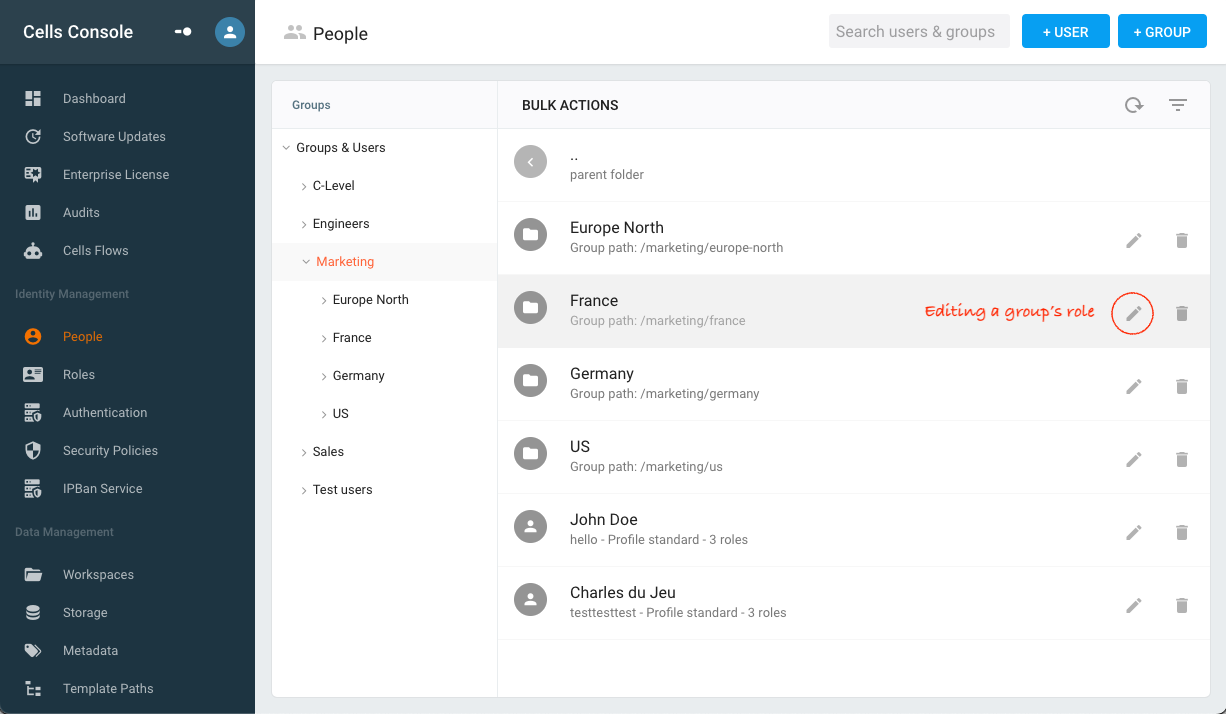Click trash icon for Charles du Jeu

(1182, 606)
